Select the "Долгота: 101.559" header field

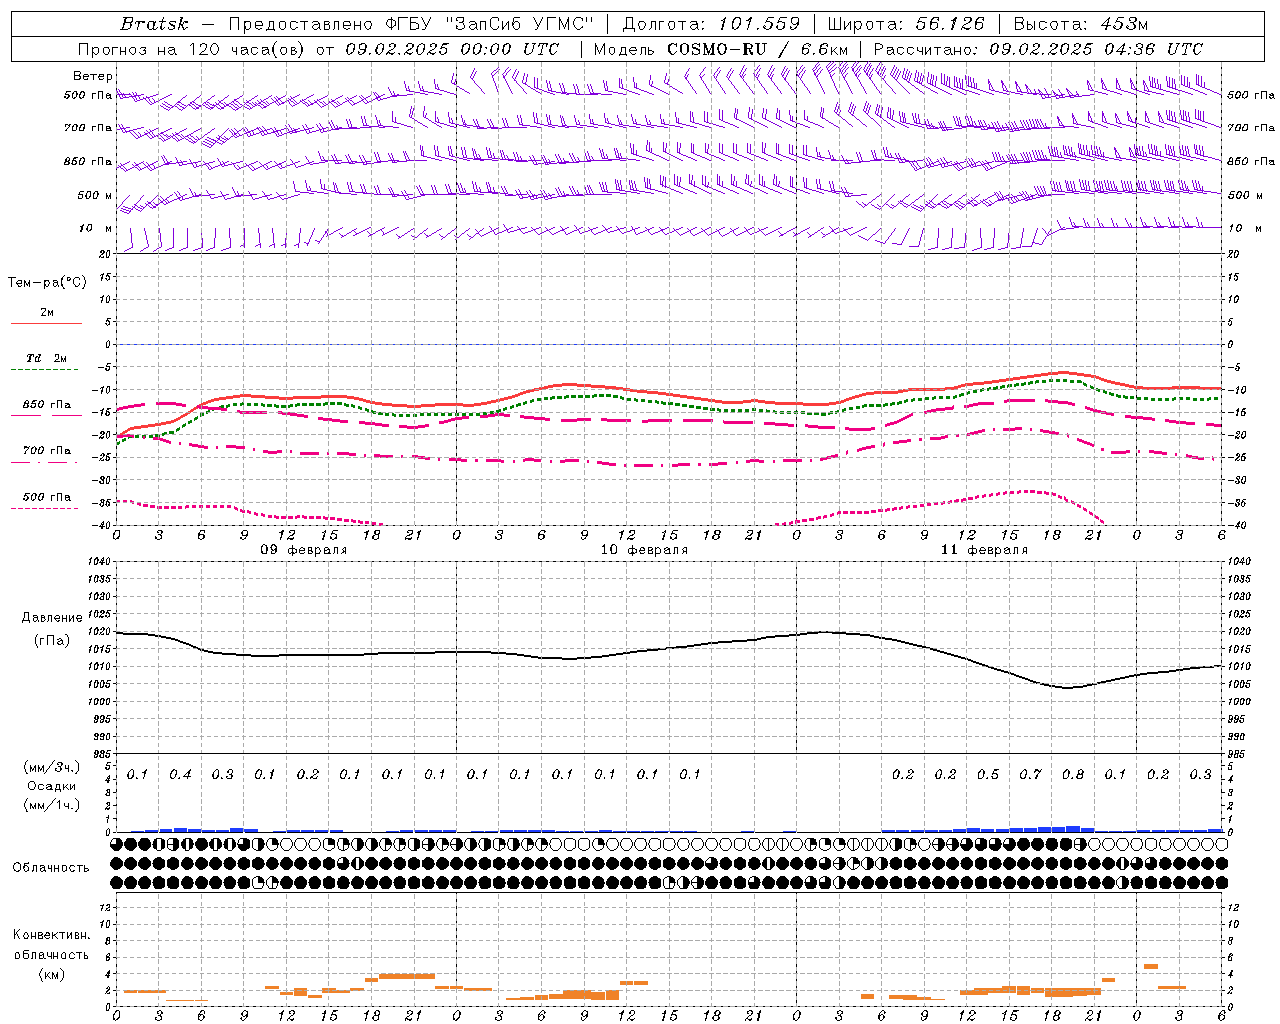(x=711, y=24)
